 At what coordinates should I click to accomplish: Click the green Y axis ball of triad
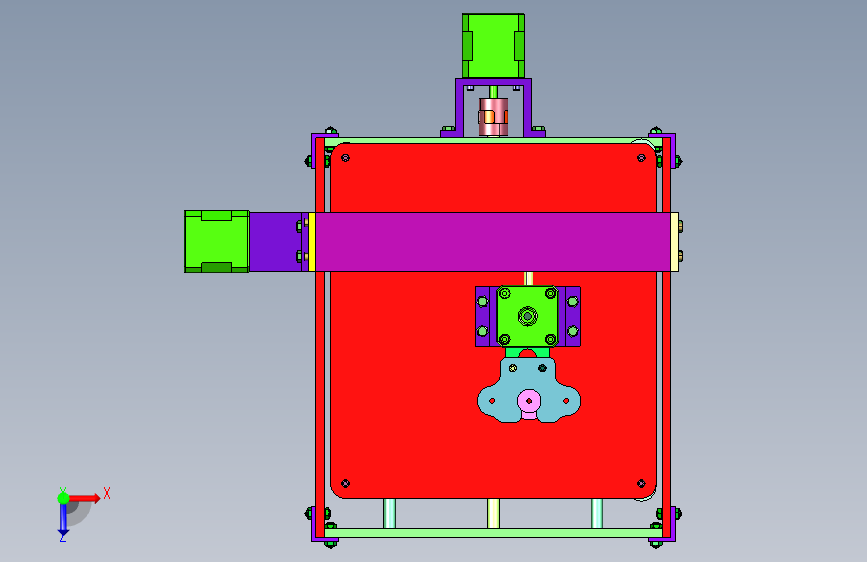[64, 498]
